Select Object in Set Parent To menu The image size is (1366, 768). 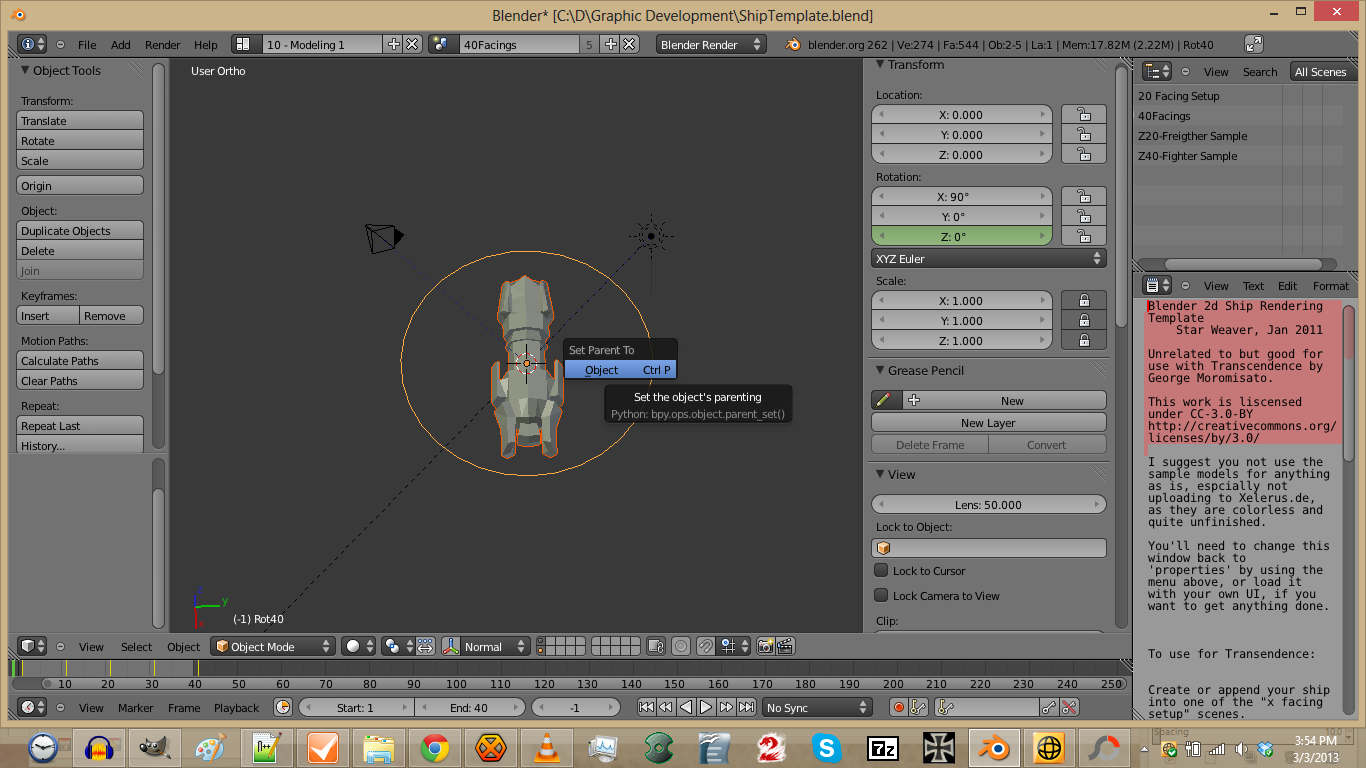[621, 369]
